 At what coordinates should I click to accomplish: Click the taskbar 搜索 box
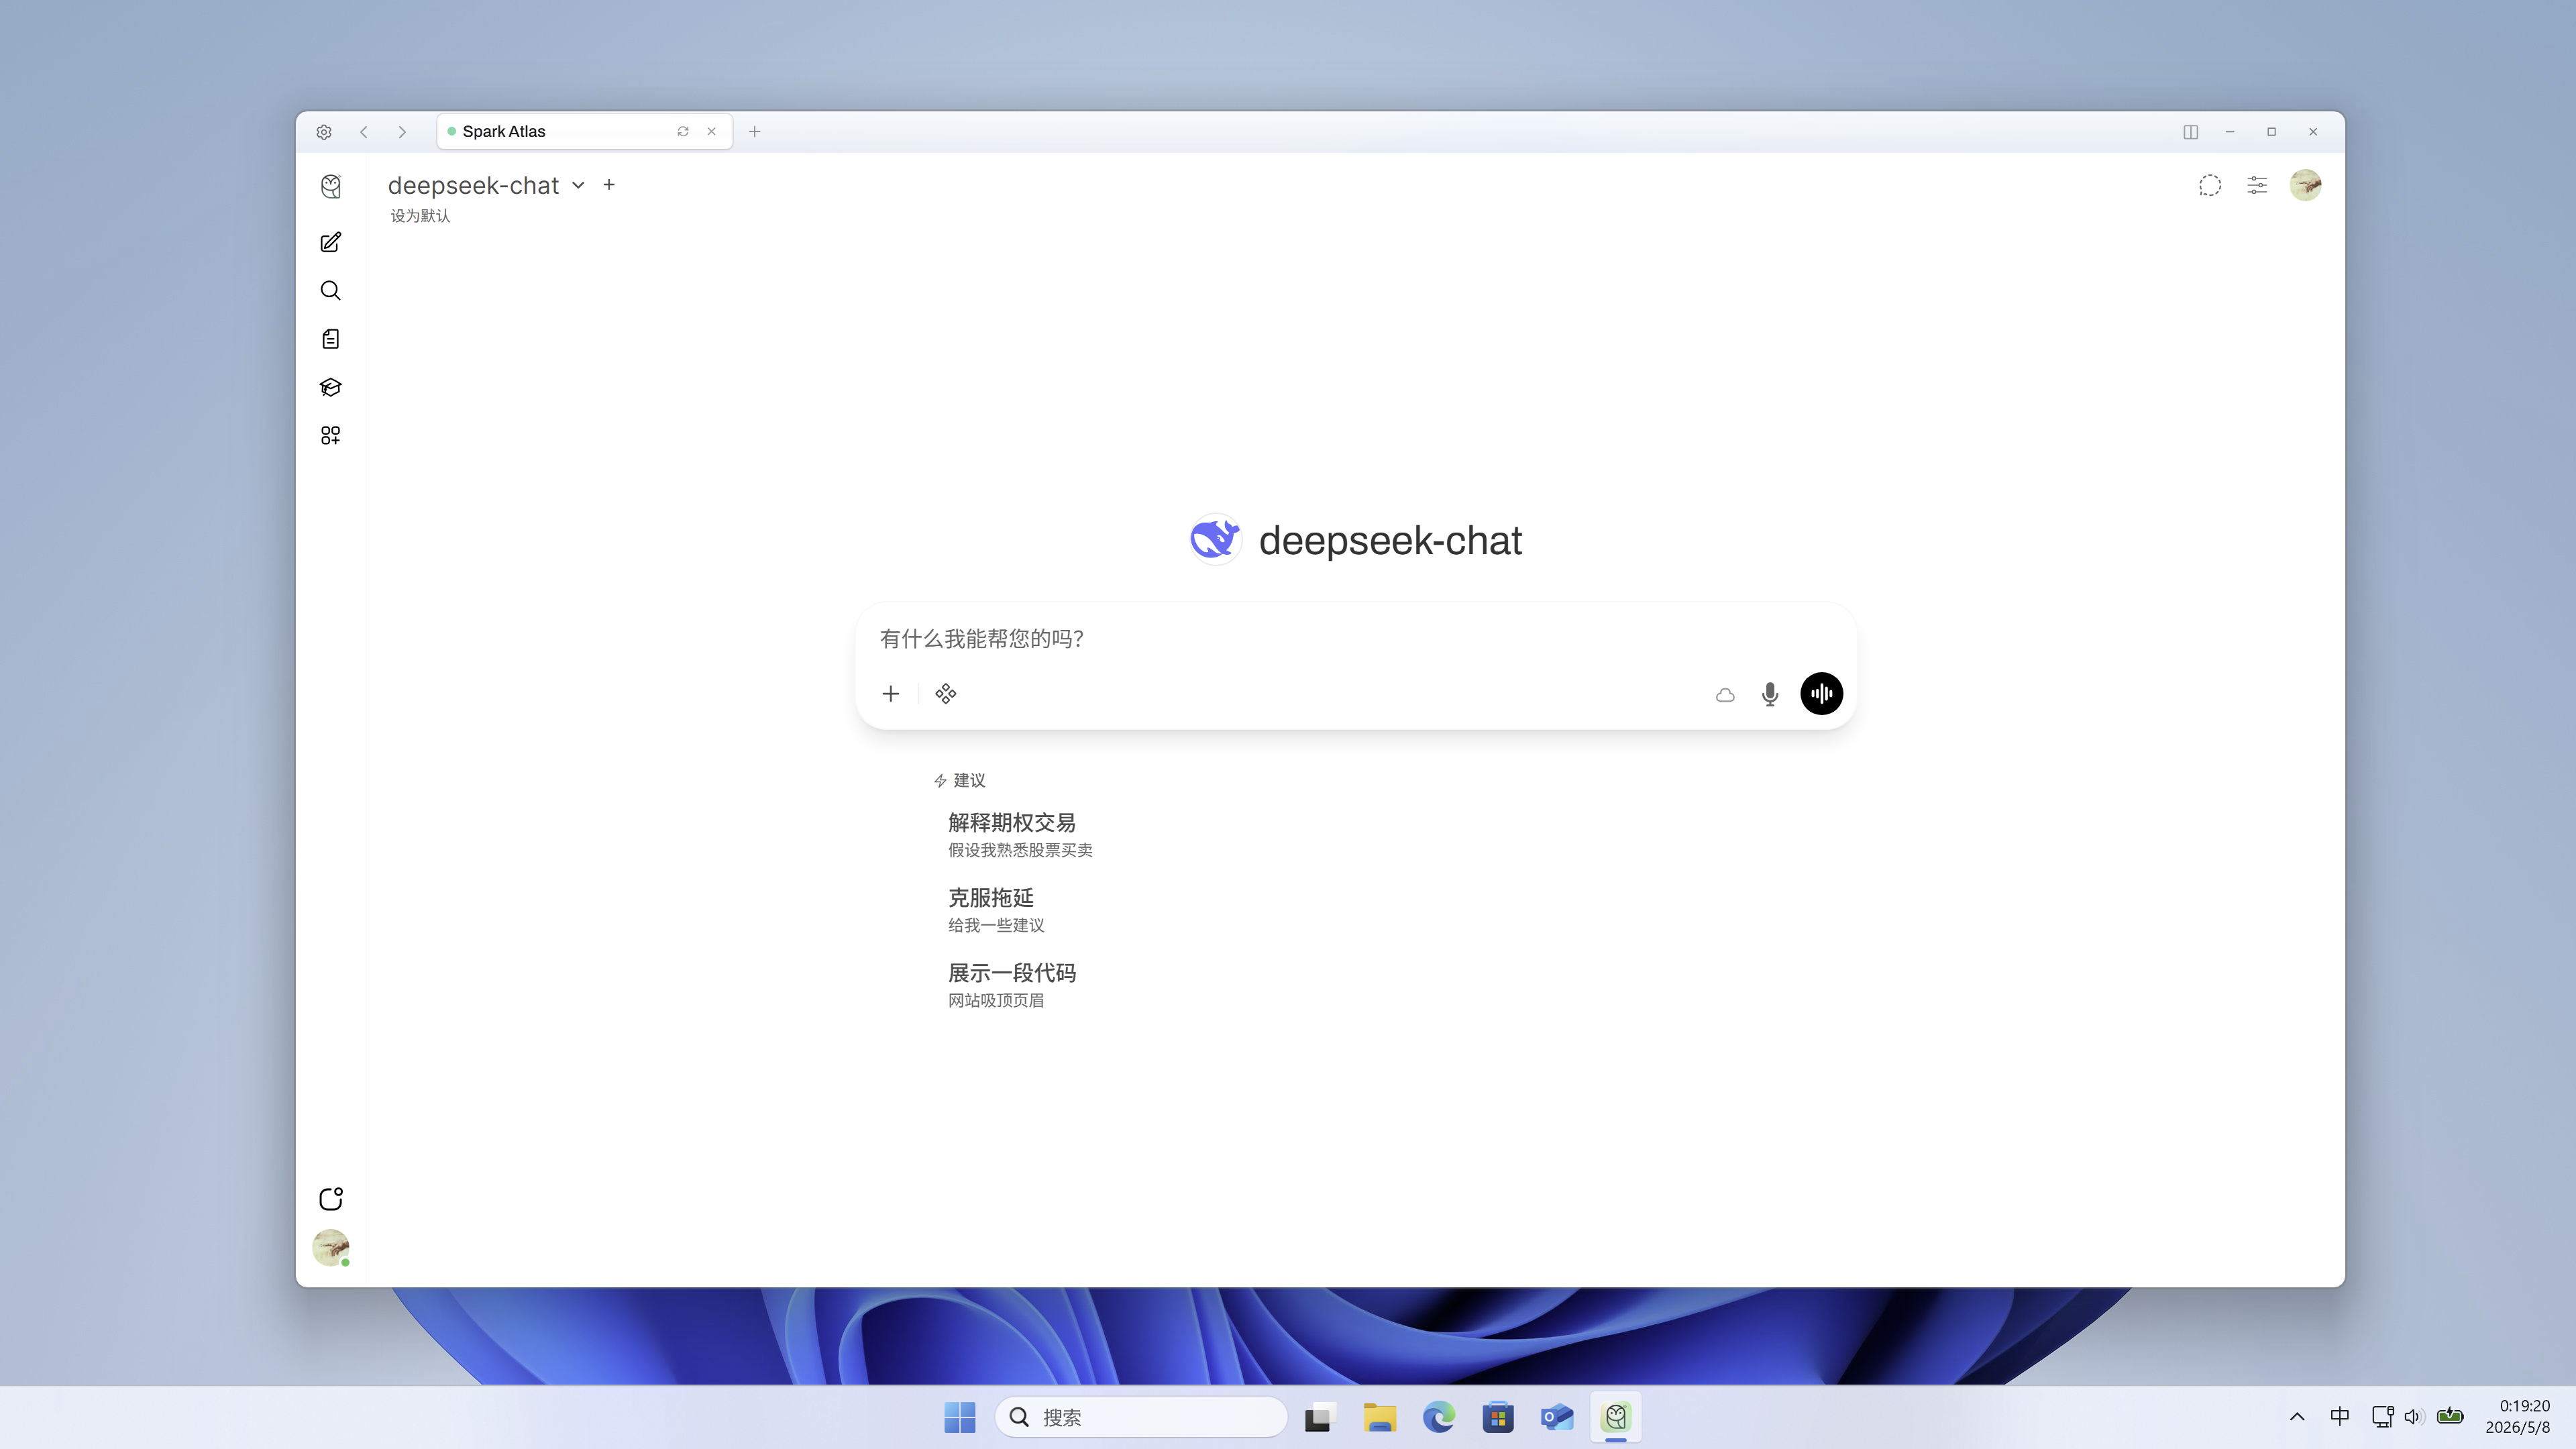(x=1141, y=1417)
